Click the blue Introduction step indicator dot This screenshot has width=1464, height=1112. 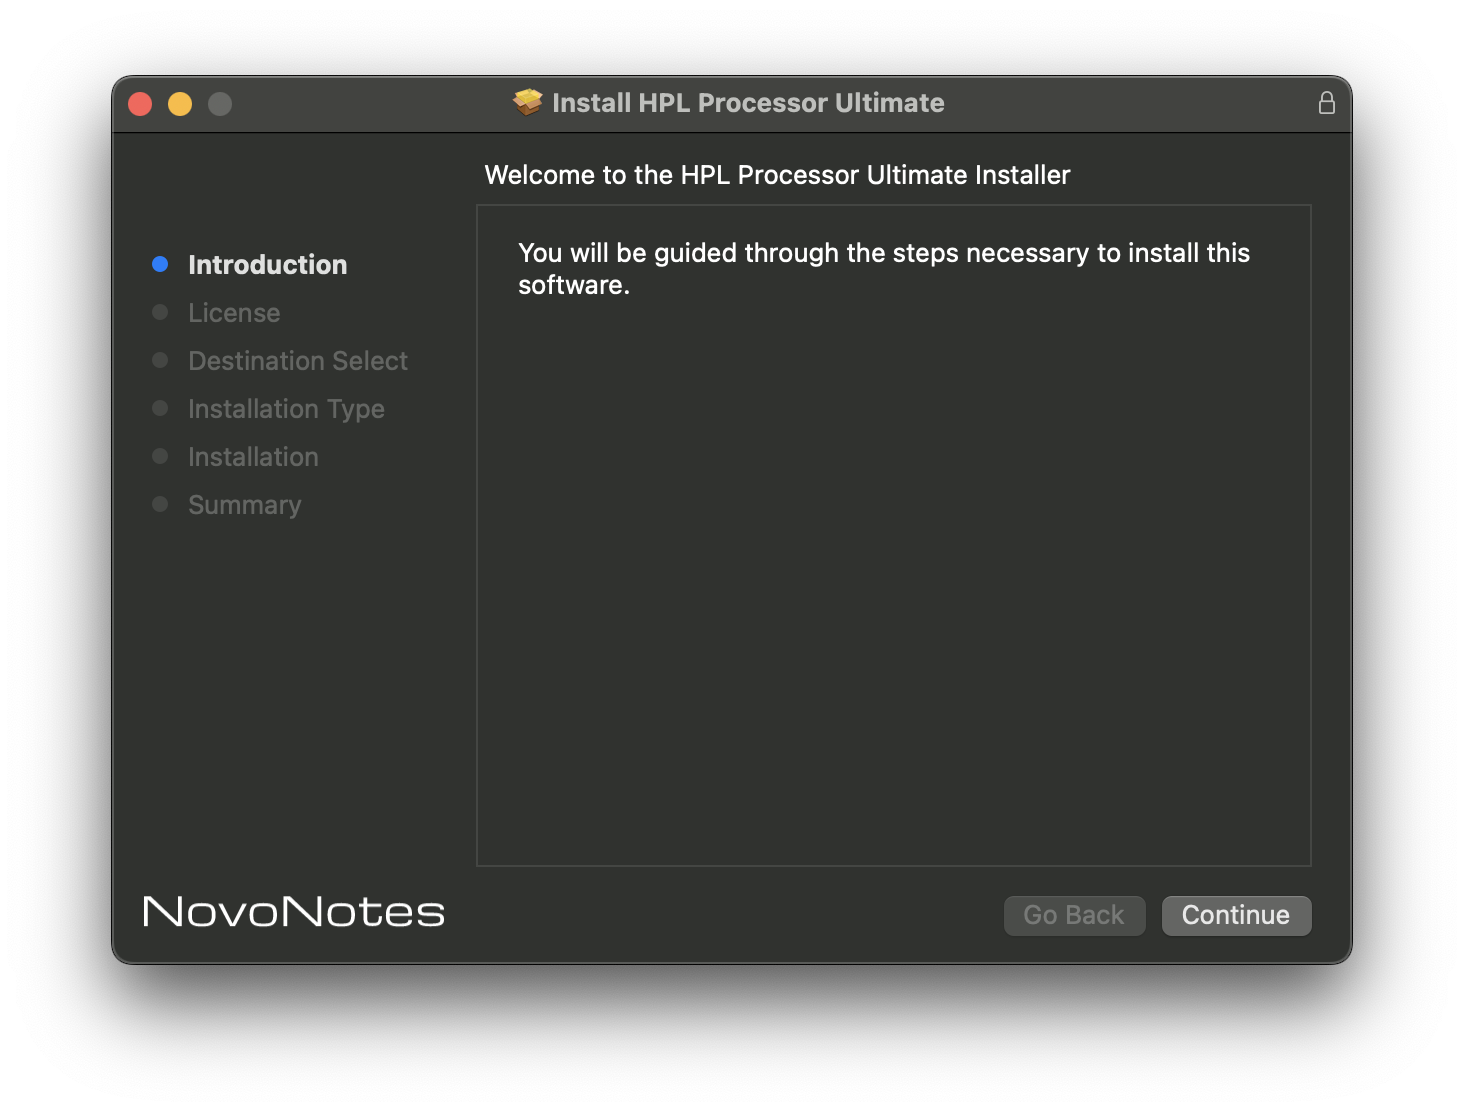tap(161, 263)
